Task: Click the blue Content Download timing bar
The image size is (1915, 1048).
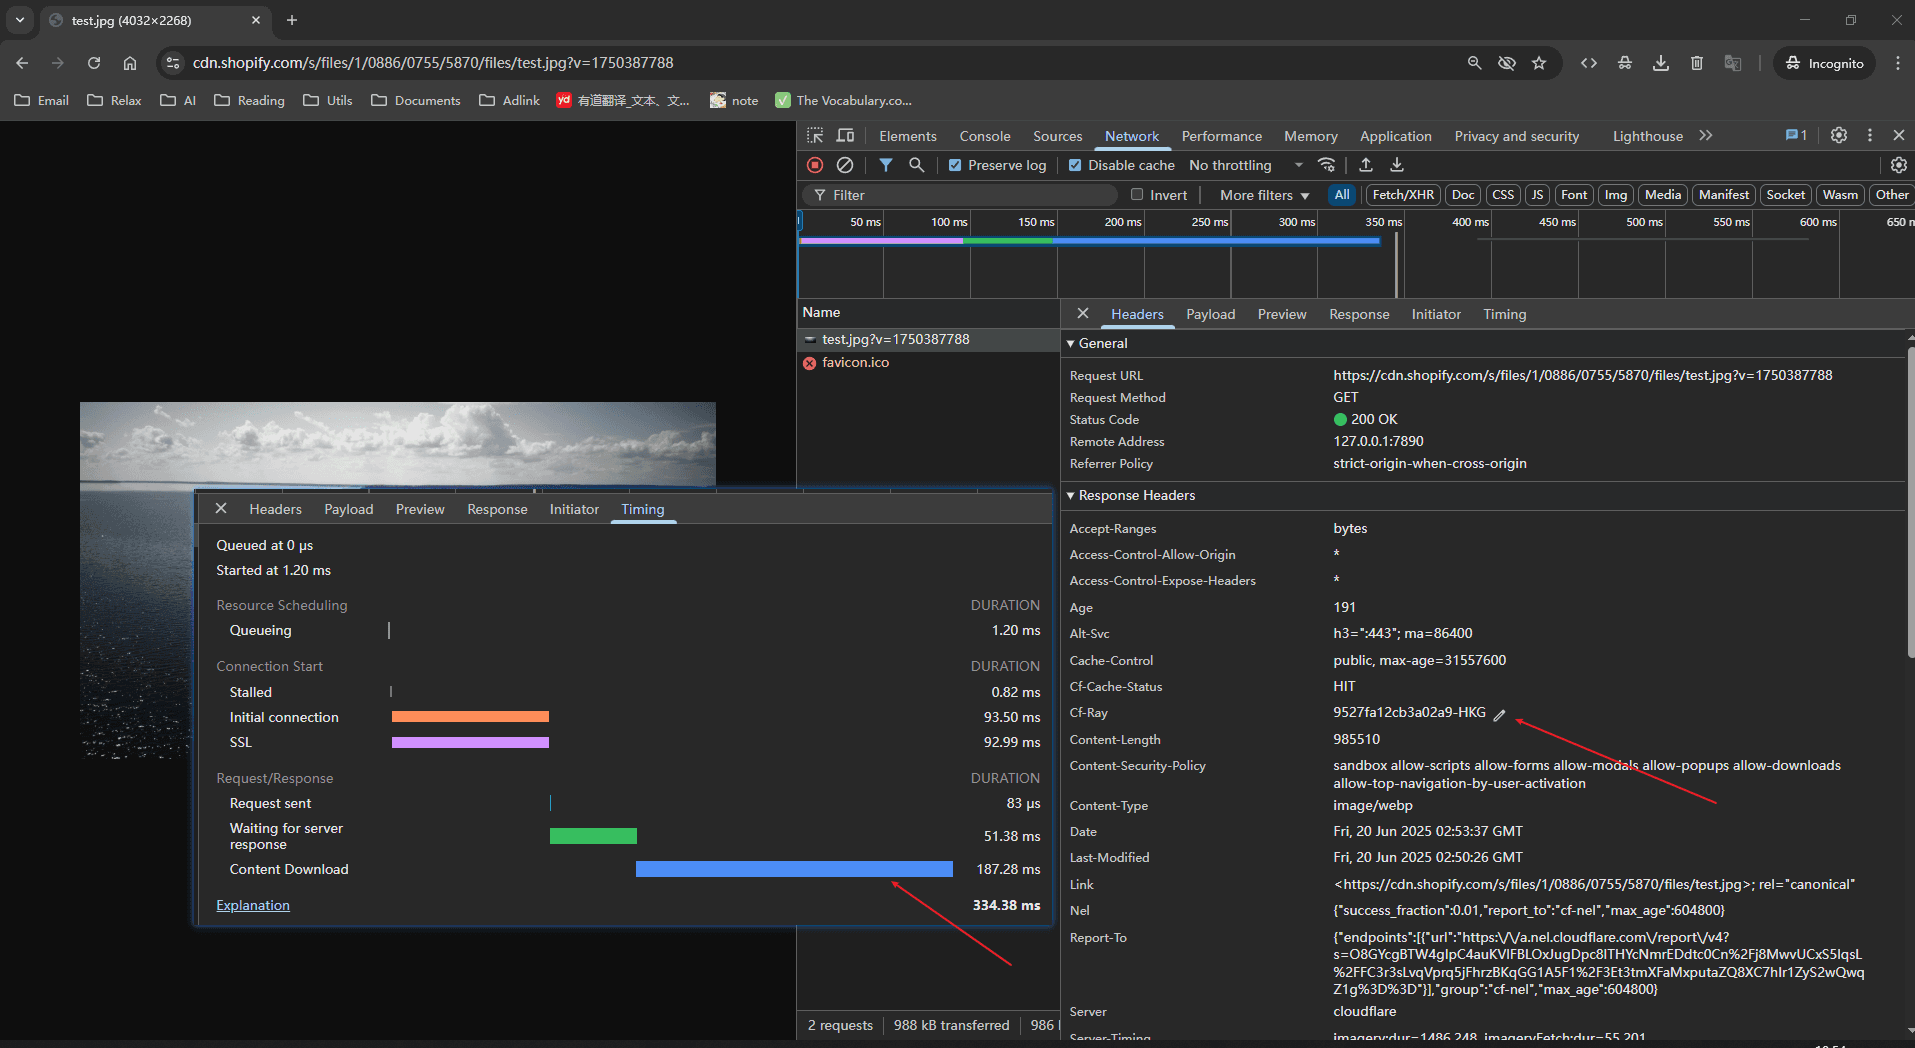Action: click(794, 870)
